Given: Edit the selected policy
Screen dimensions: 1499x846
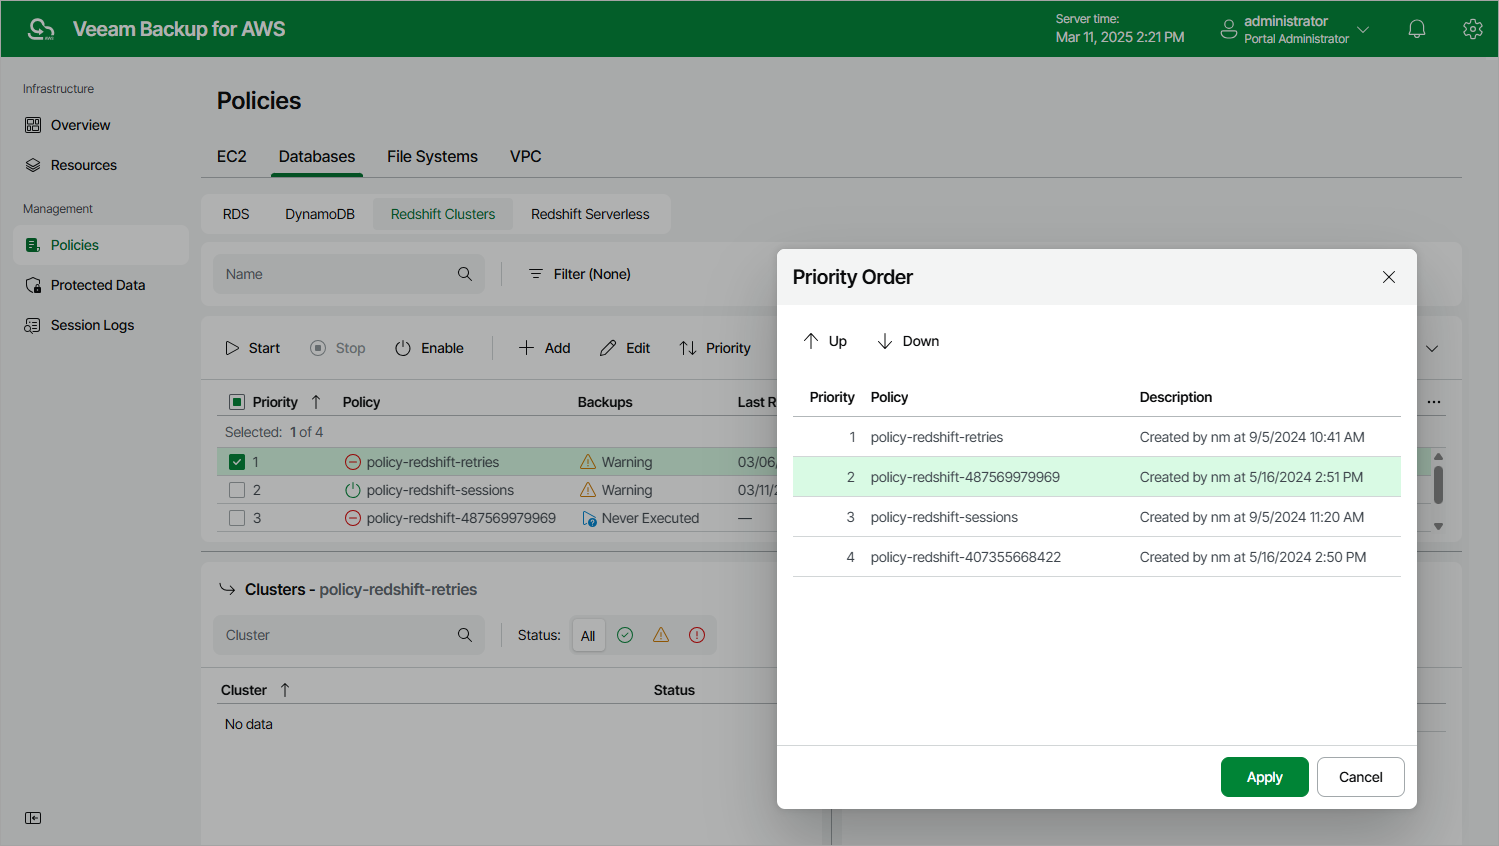Looking at the screenshot, I should (x=625, y=348).
